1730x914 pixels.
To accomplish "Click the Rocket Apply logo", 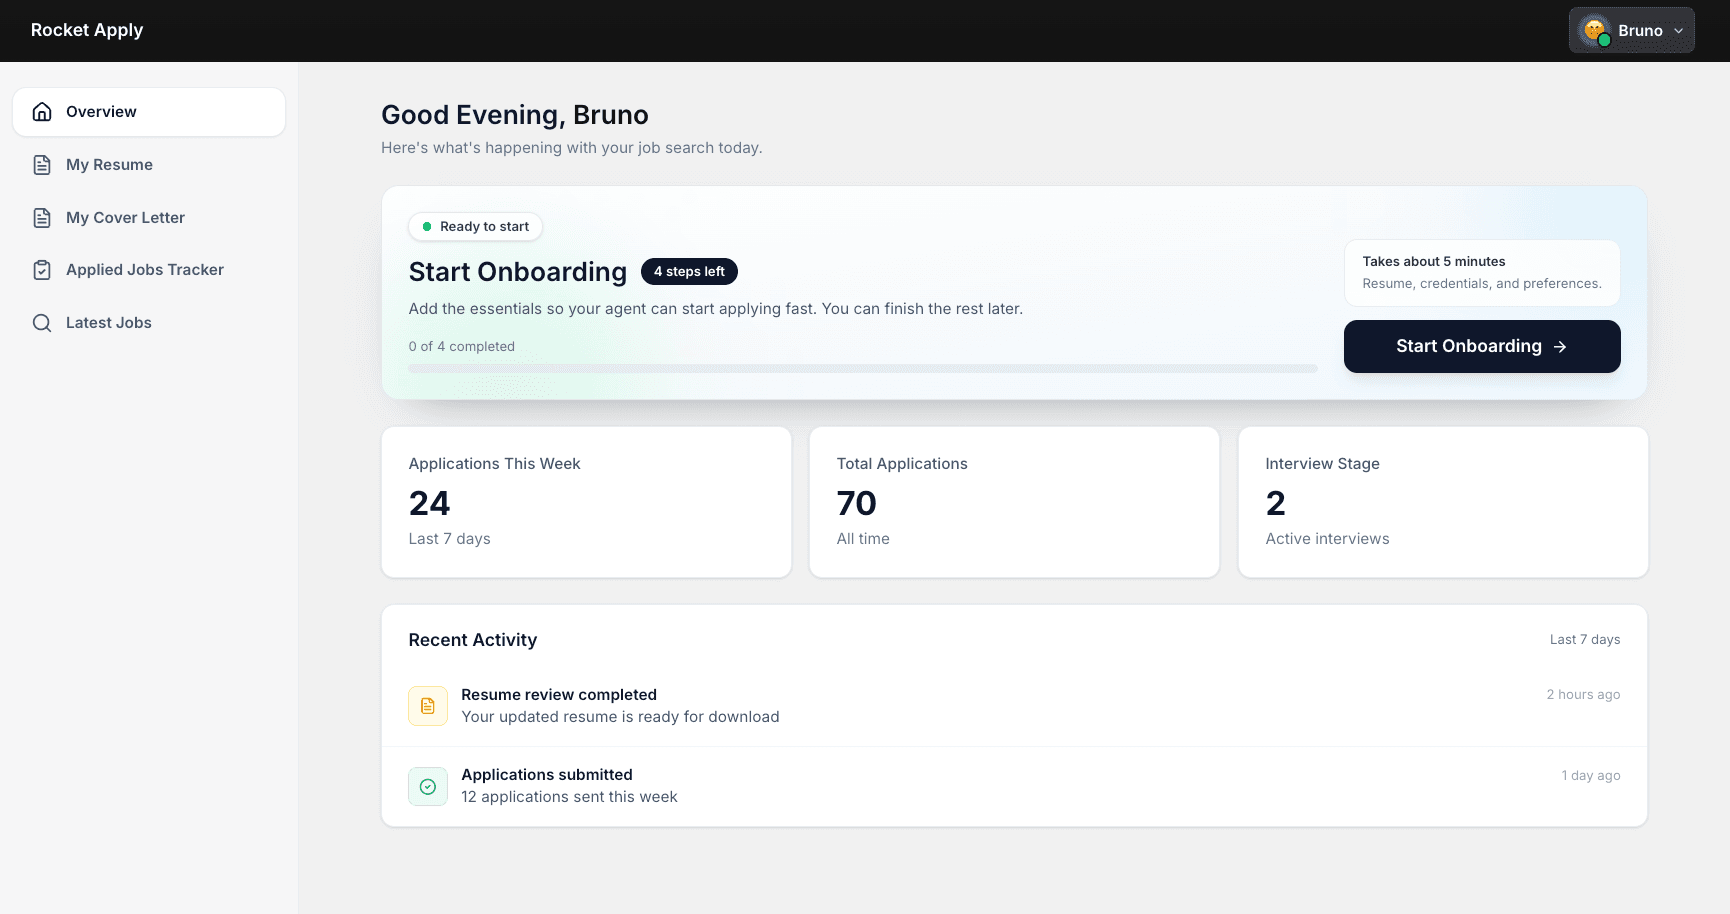I will [87, 30].
